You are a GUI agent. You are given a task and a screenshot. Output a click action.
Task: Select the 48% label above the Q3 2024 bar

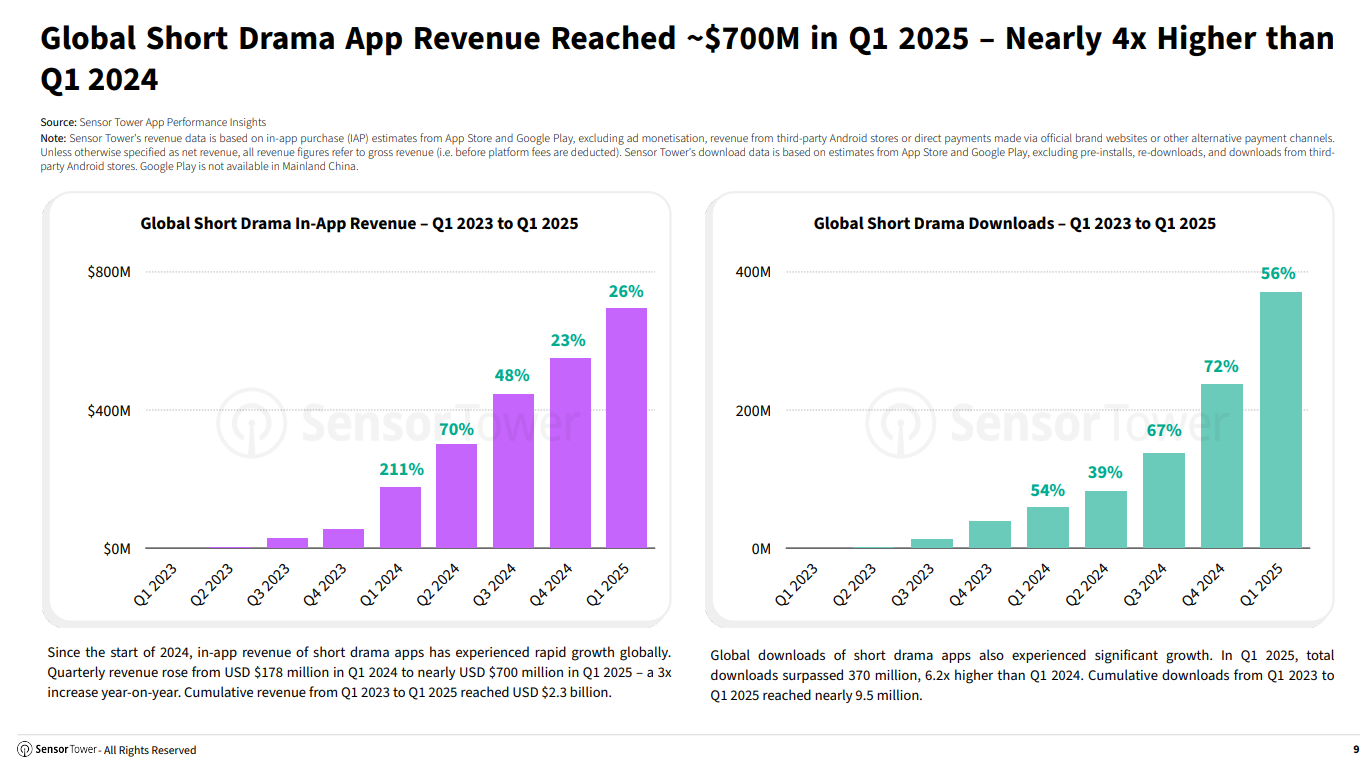pyautogui.click(x=512, y=376)
